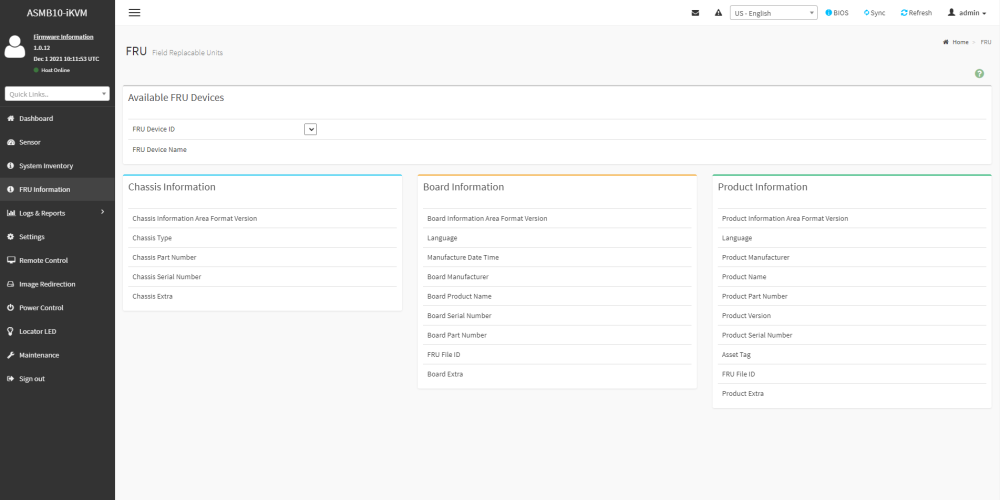Image resolution: width=1000 pixels, height=500 pixels.
Task: Click the Refresh button in the top bar
Action: [916, 13]
